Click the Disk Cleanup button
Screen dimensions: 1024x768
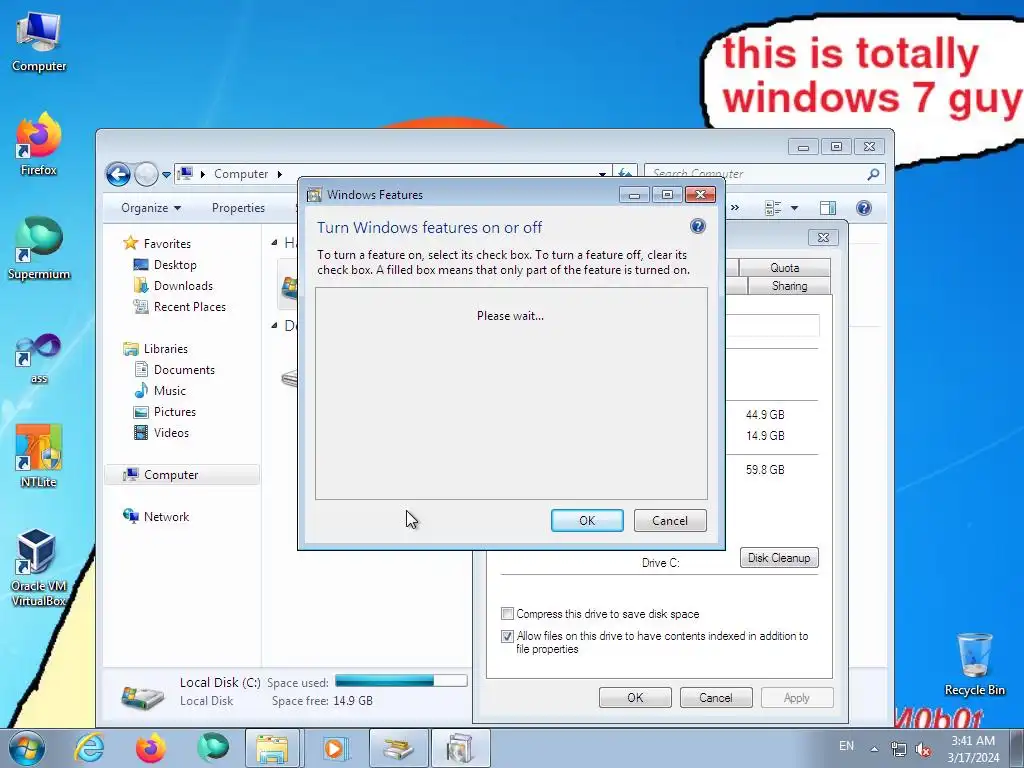(779, 558)
